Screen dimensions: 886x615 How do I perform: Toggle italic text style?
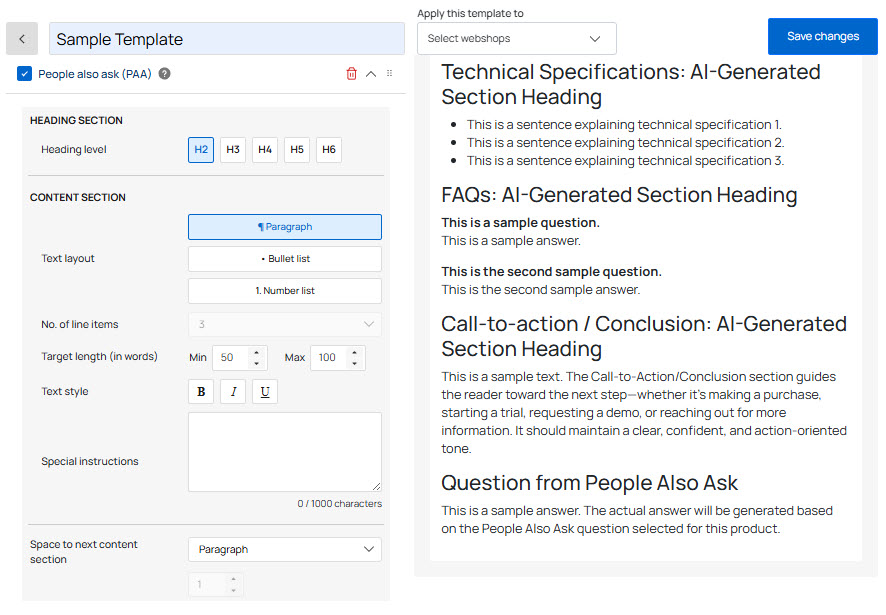(x=233, y=392)
